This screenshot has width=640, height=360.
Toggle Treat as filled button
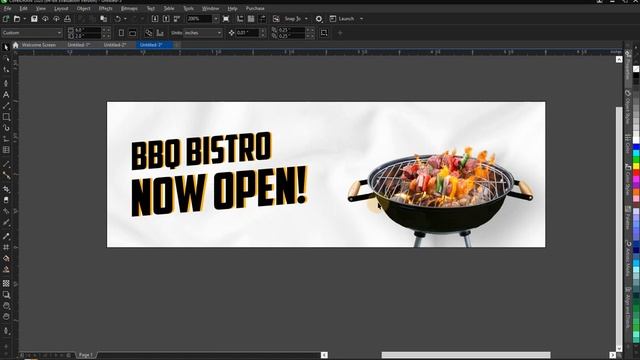324,33
